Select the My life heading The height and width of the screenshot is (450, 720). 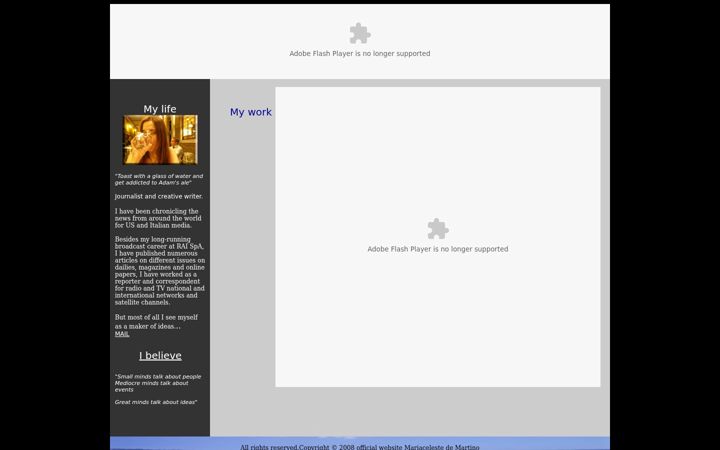click(160, 109)
